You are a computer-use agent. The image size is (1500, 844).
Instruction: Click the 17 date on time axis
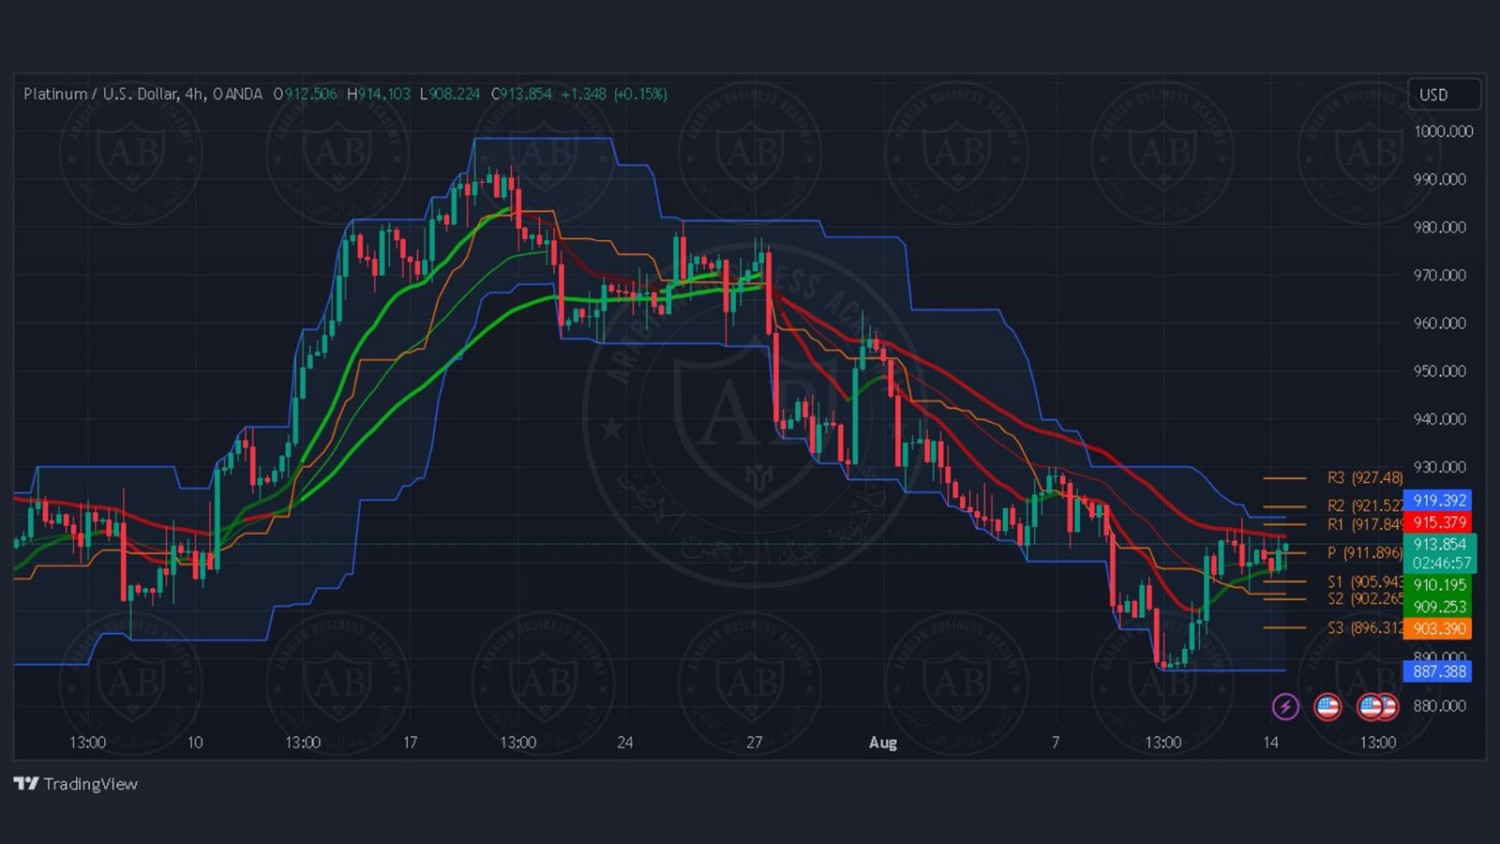[410, 742]
